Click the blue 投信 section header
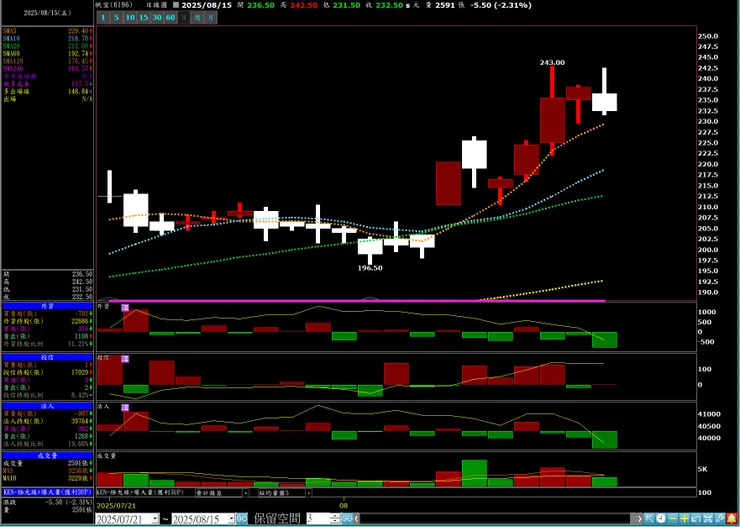 [47, 357]
